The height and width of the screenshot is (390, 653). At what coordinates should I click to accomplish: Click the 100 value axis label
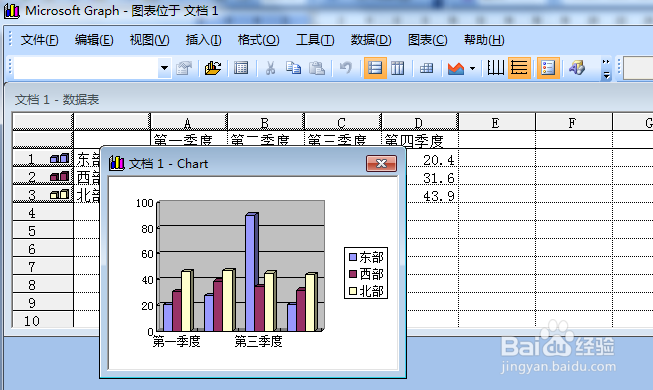(x=145, y=203)
